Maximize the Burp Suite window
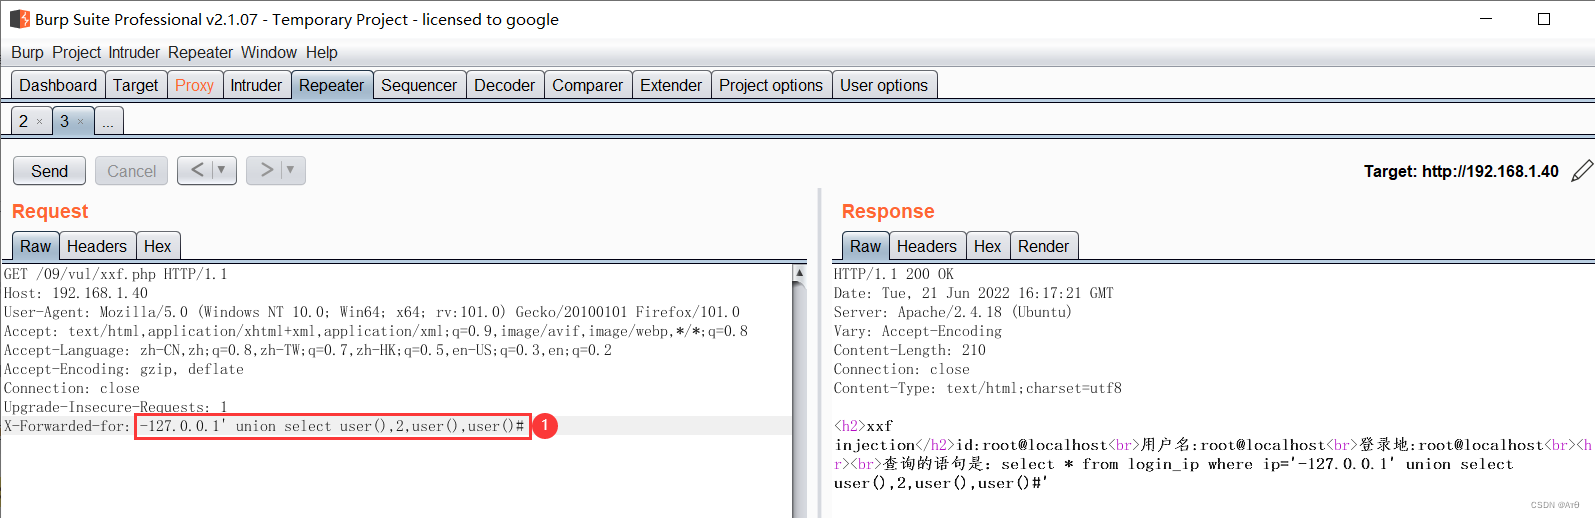 (1544, 19)
